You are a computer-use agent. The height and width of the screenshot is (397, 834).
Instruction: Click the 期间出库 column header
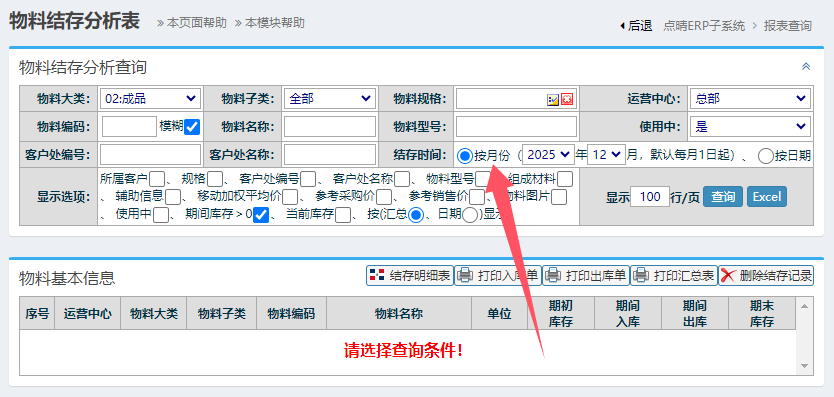pyautogui.click(x=695, y=313)
